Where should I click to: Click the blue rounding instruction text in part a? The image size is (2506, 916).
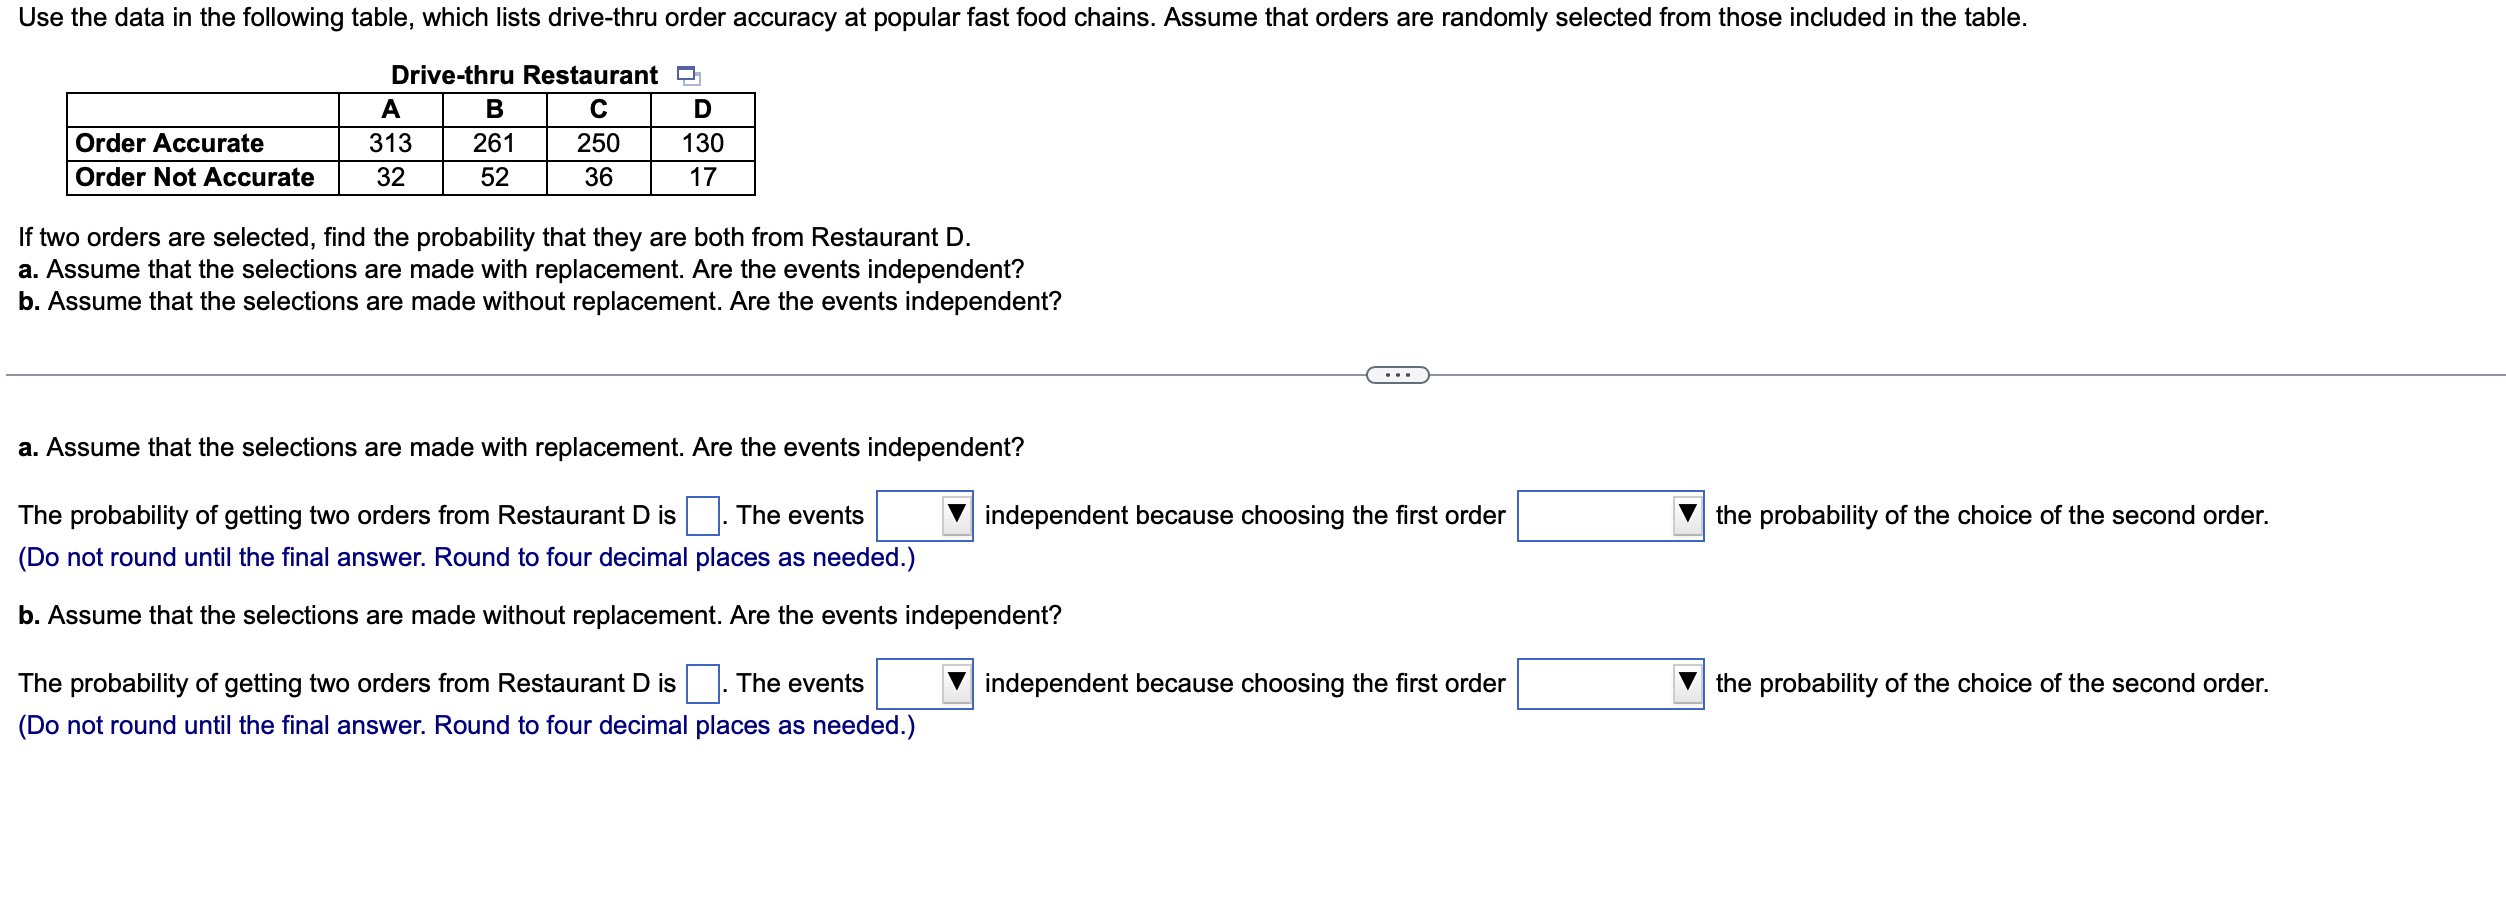coord(465,558)
